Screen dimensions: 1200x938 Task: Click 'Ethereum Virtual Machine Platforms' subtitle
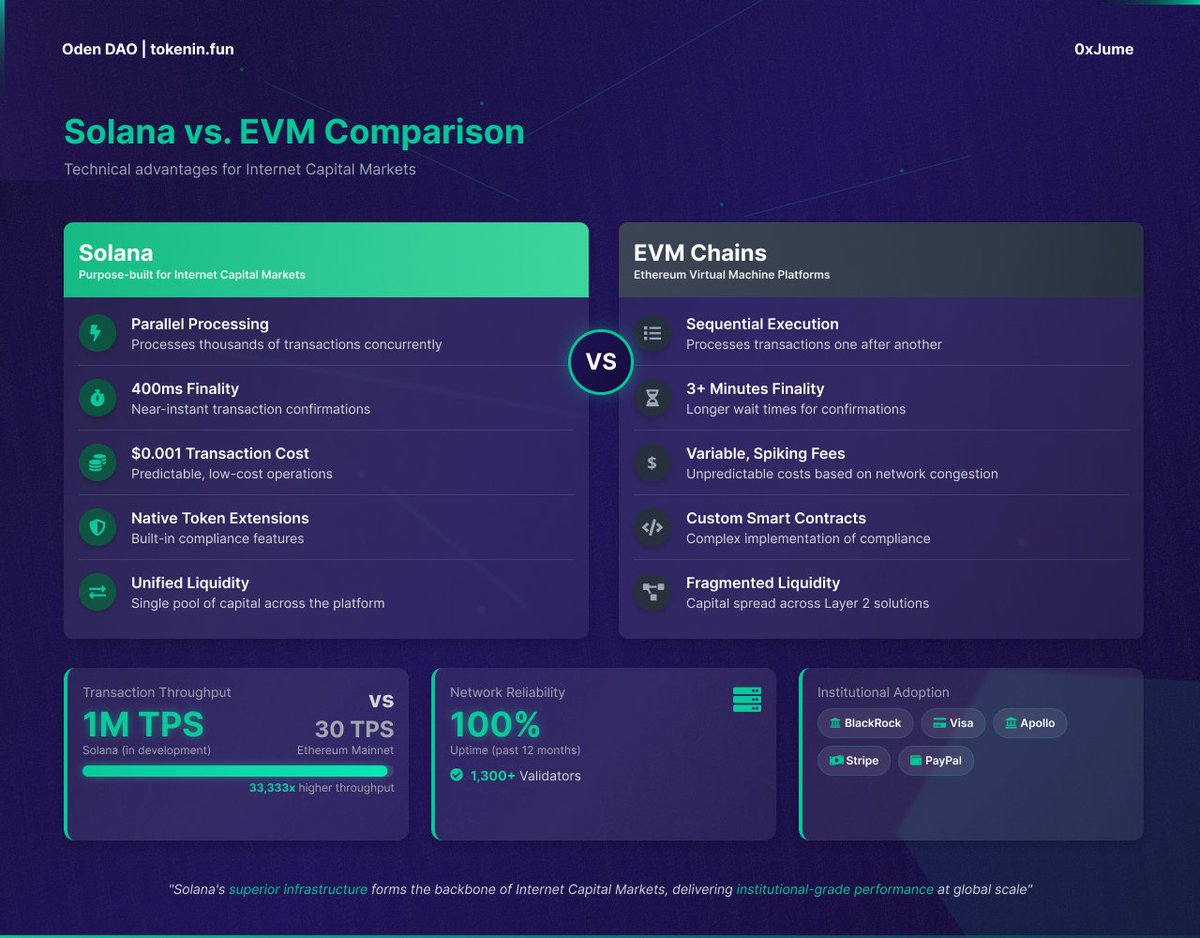coord(732,274)
